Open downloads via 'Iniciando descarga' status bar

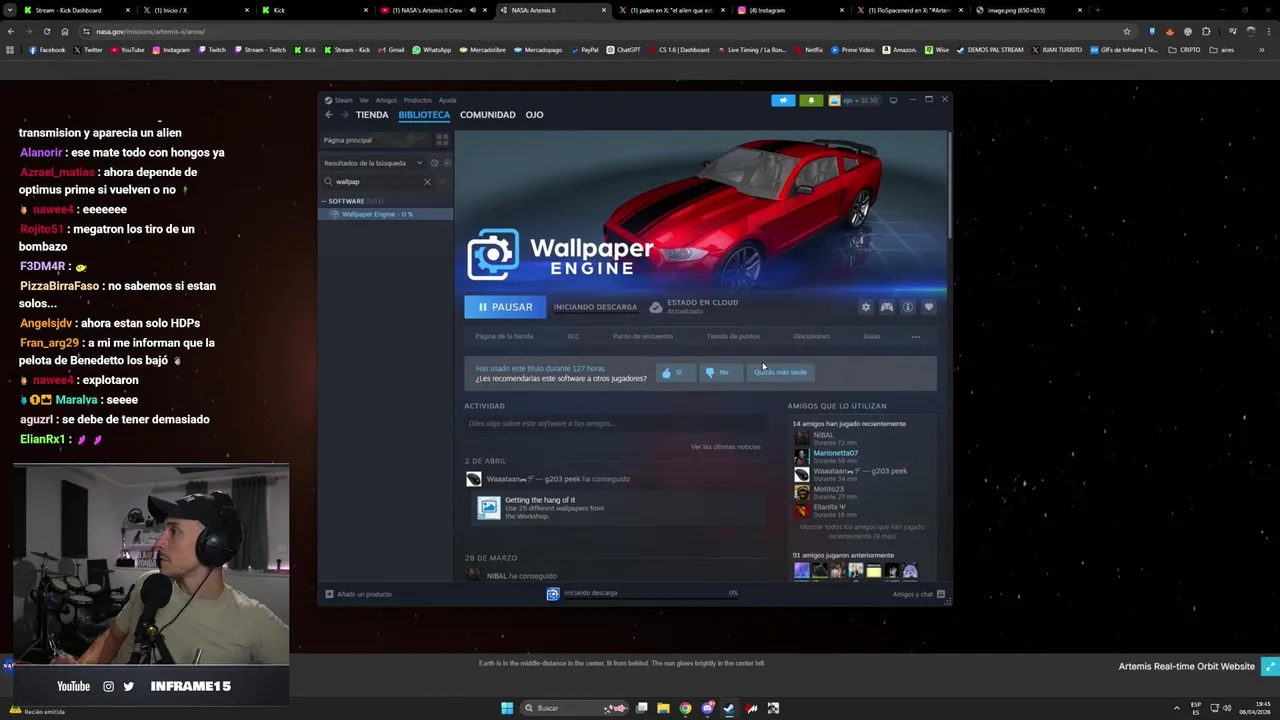point(642,593)
